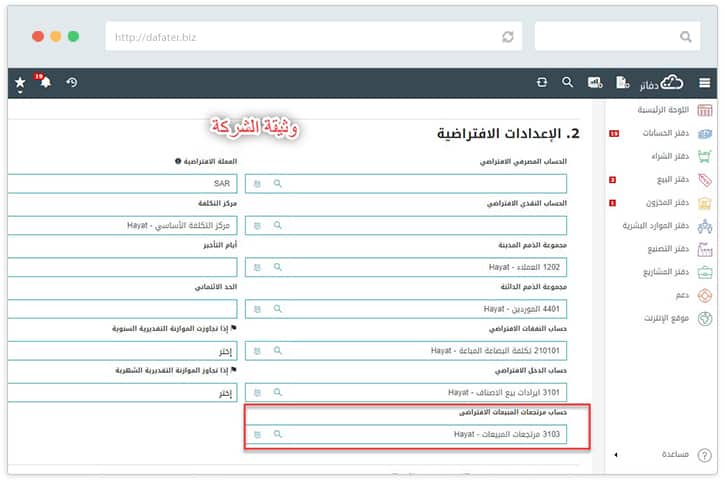Click the help question mark icon
This screenshot has height=485, width=725.
704,455
